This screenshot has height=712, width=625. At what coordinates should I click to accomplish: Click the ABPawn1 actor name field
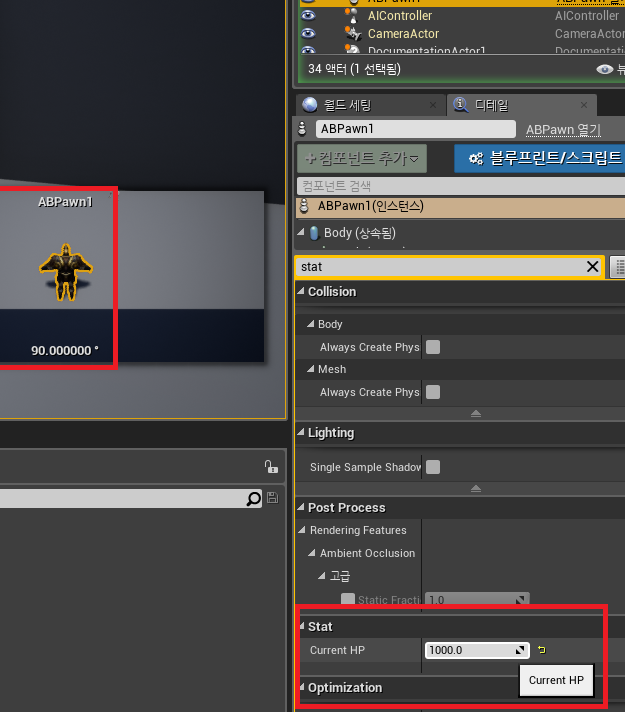point(416,129)
